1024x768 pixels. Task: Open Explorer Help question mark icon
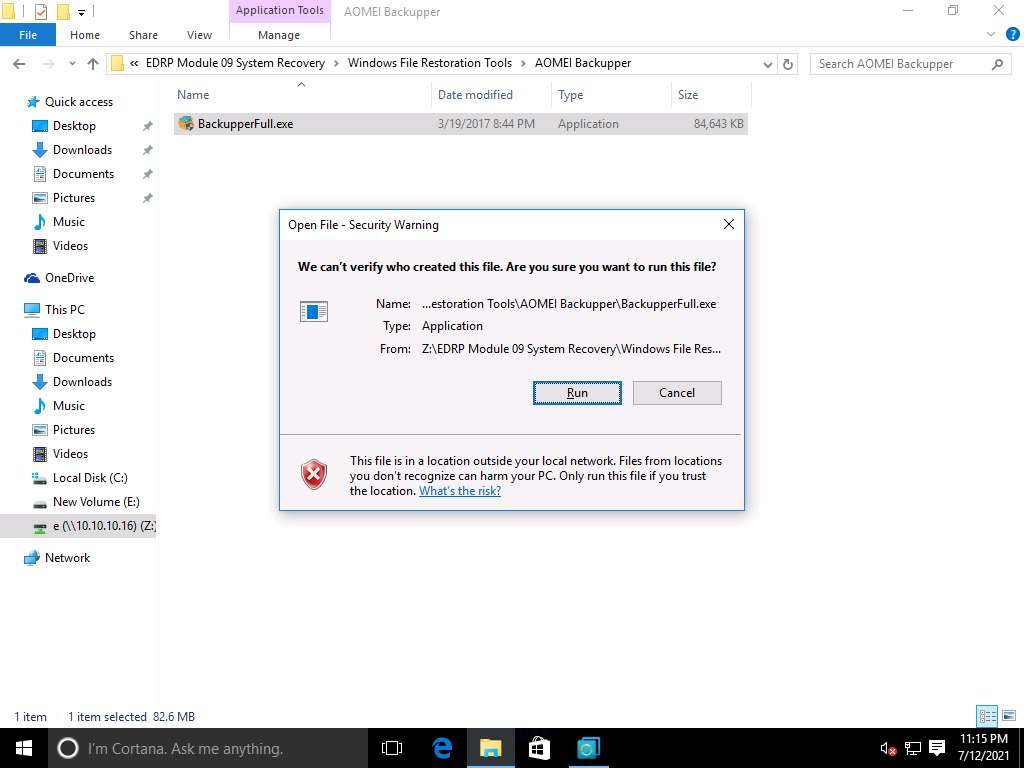(x=1012, y=35)
